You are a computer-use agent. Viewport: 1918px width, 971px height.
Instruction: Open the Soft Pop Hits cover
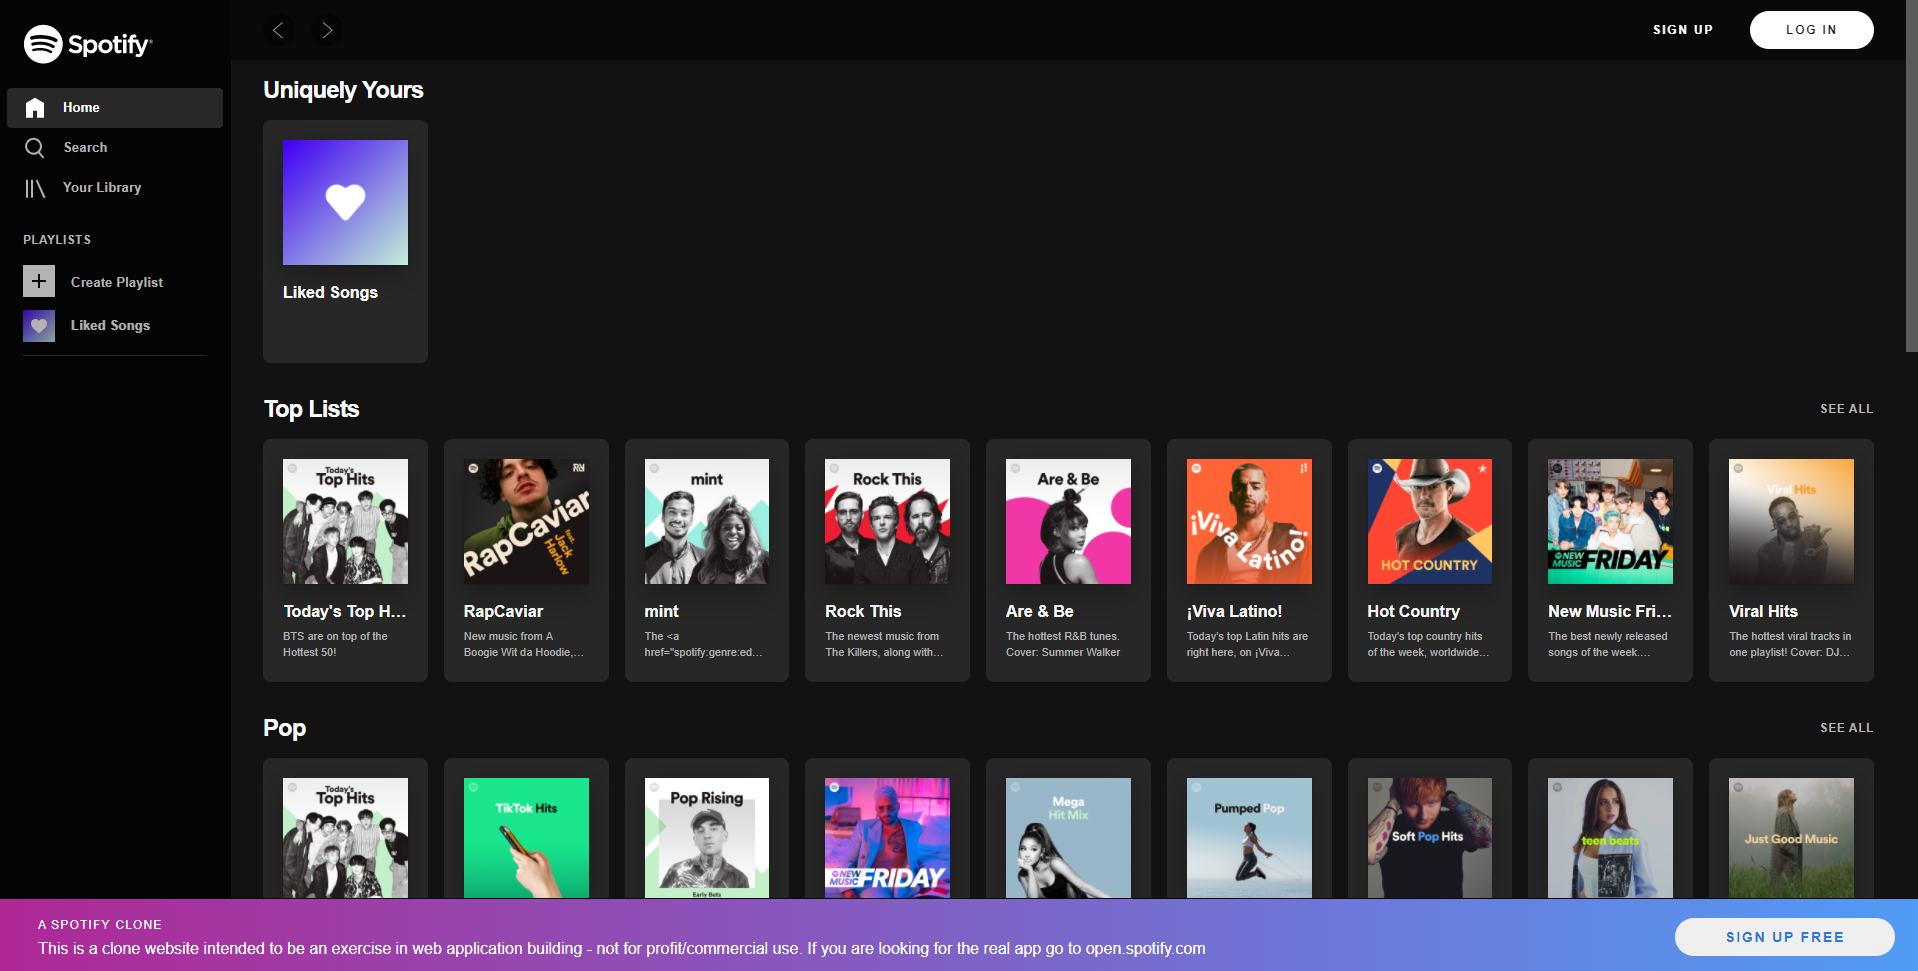[1430, 838]
